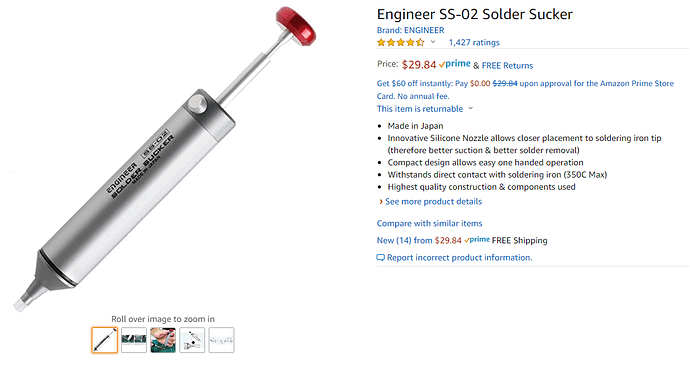Click the star rating icons

[x=400, y=42]
